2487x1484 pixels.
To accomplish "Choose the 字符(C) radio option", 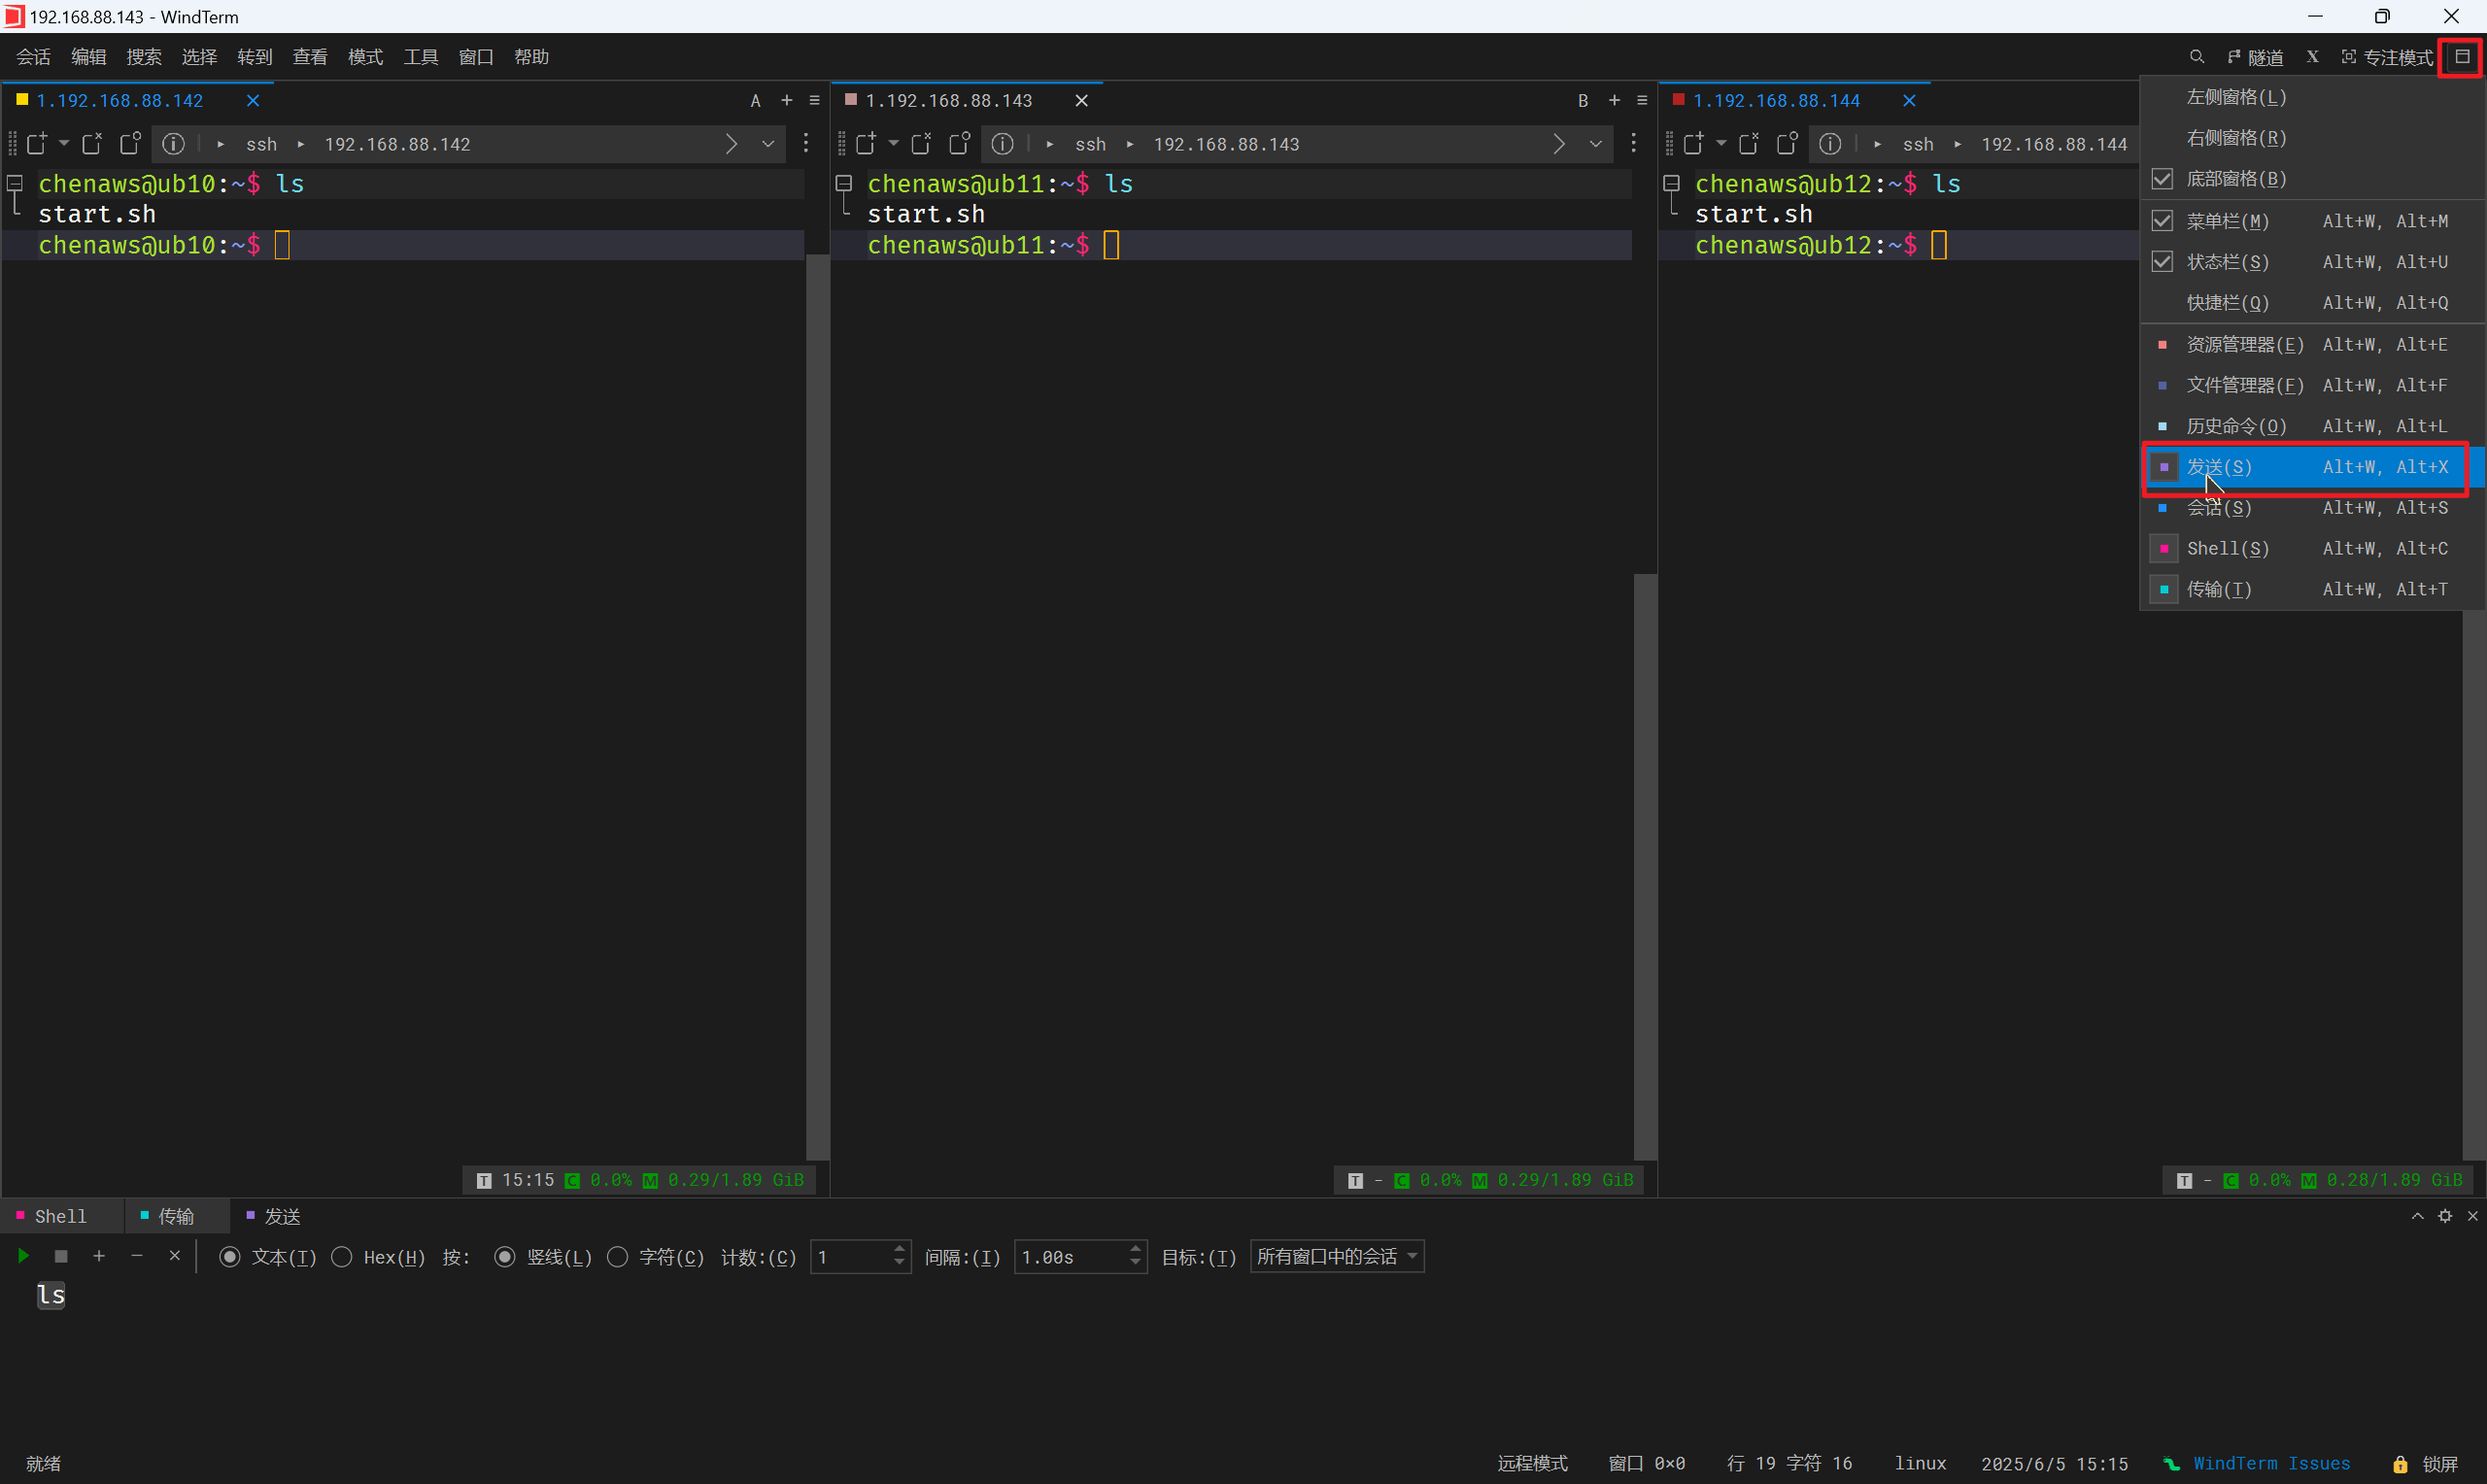I will (x=618, y=1257).
